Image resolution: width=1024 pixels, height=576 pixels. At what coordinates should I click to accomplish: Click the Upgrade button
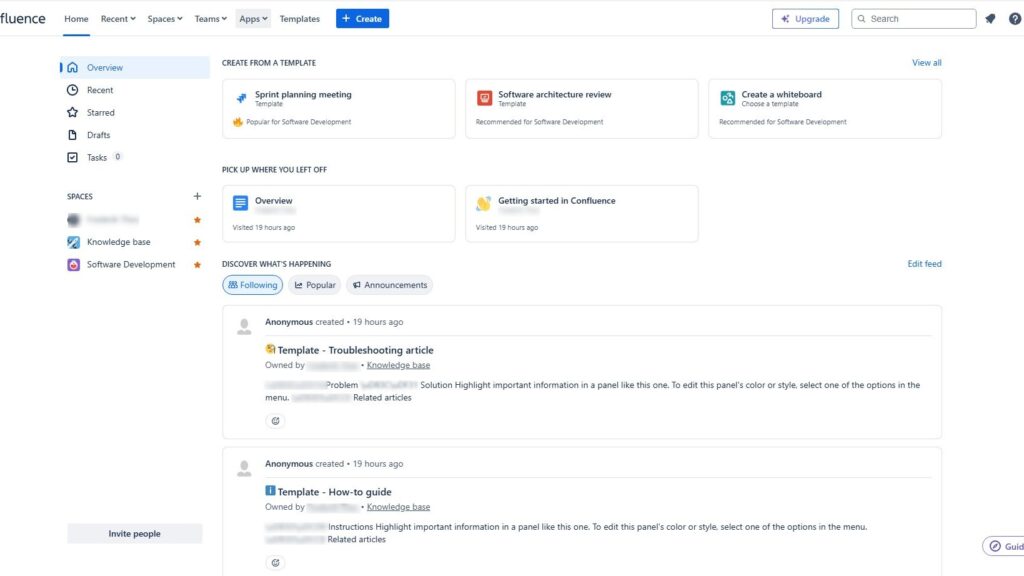(805, 17)
